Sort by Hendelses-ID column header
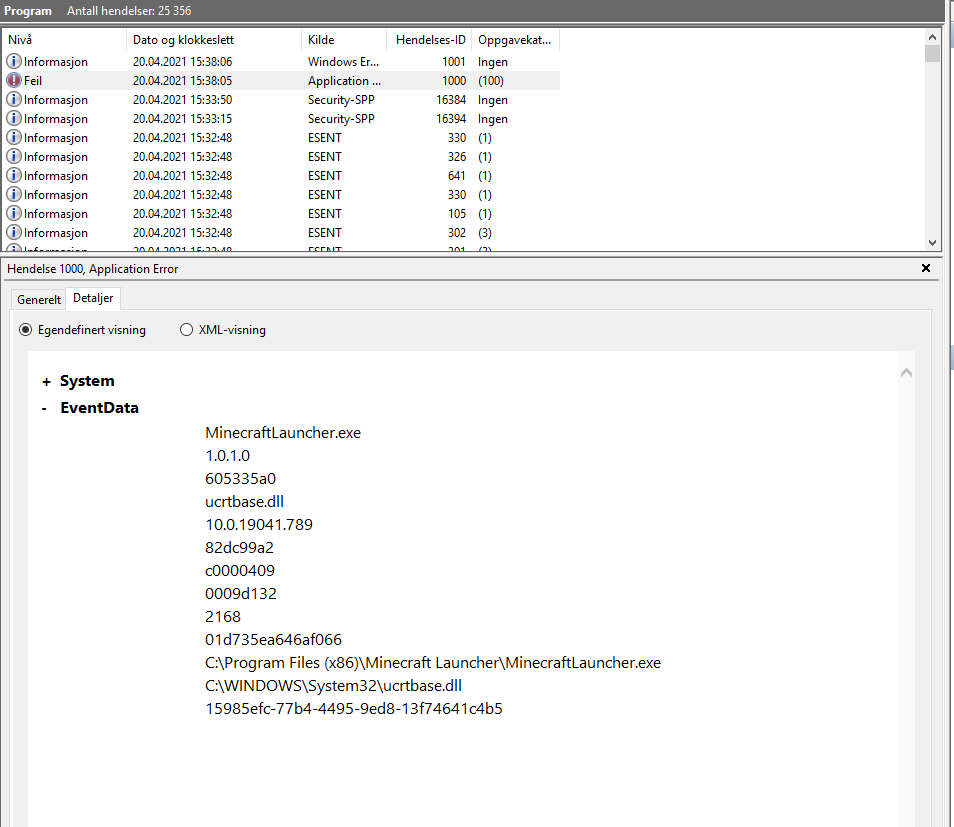This screenshot has height=827, width=954. (430, 40)
